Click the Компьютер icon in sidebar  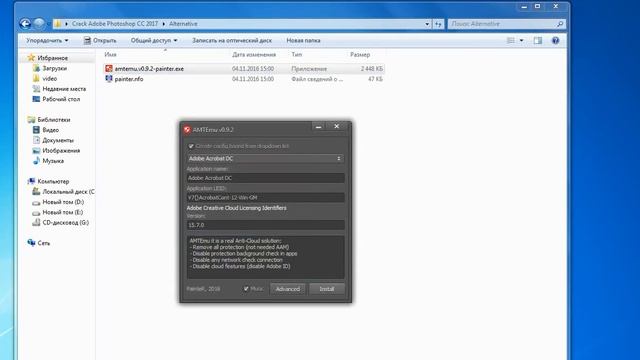tap(31, 181)
